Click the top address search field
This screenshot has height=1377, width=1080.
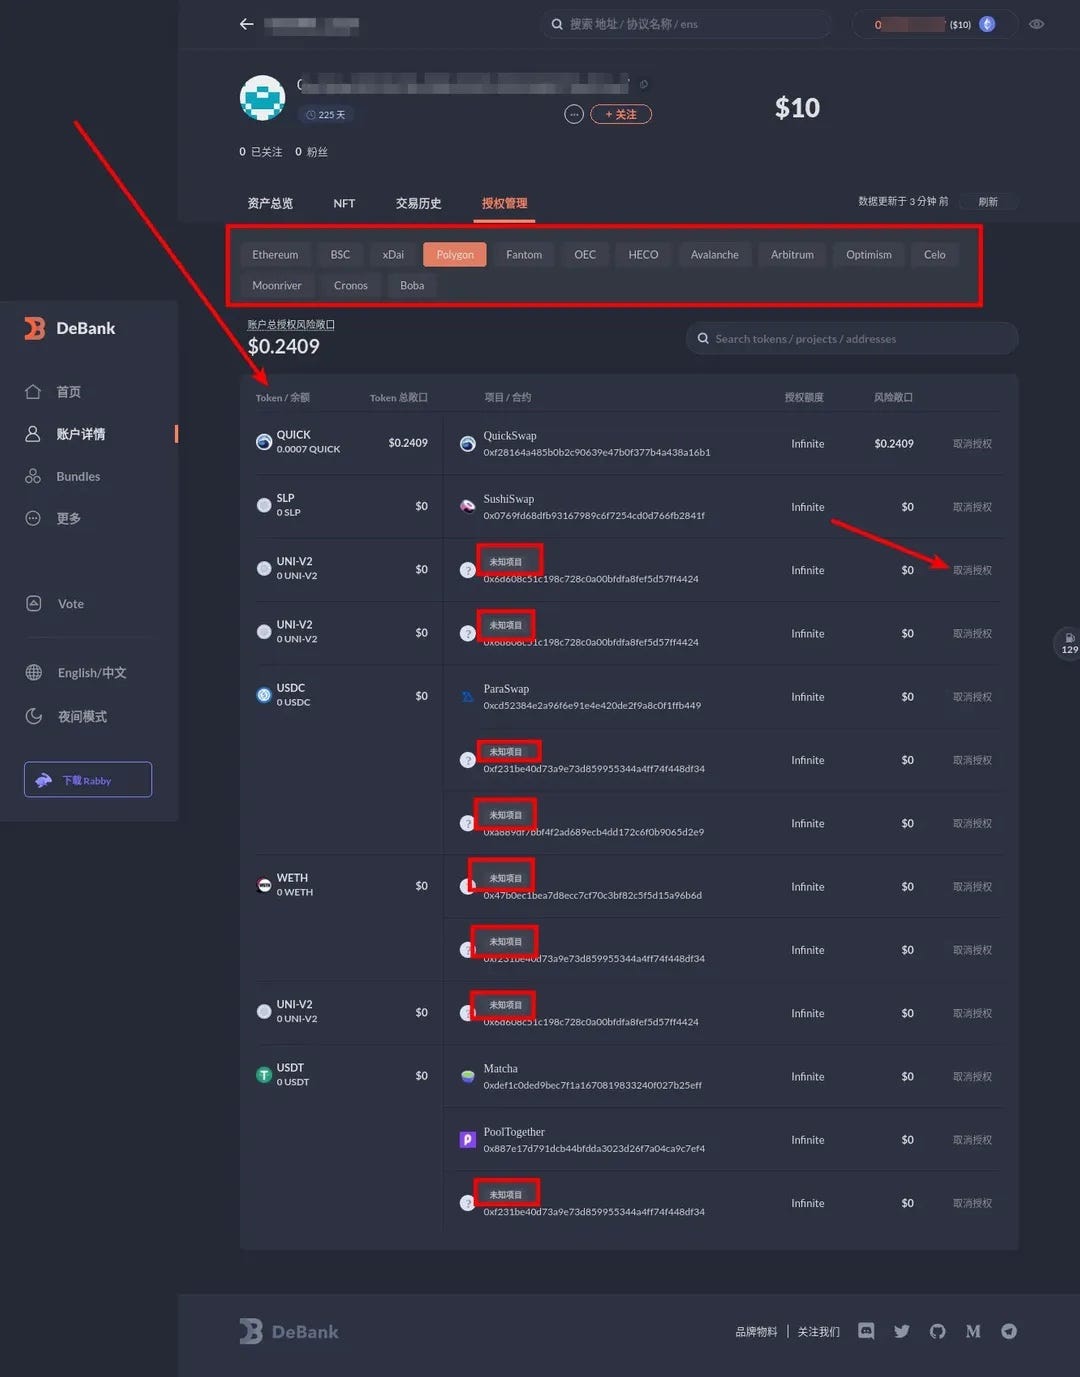(687, 24)
